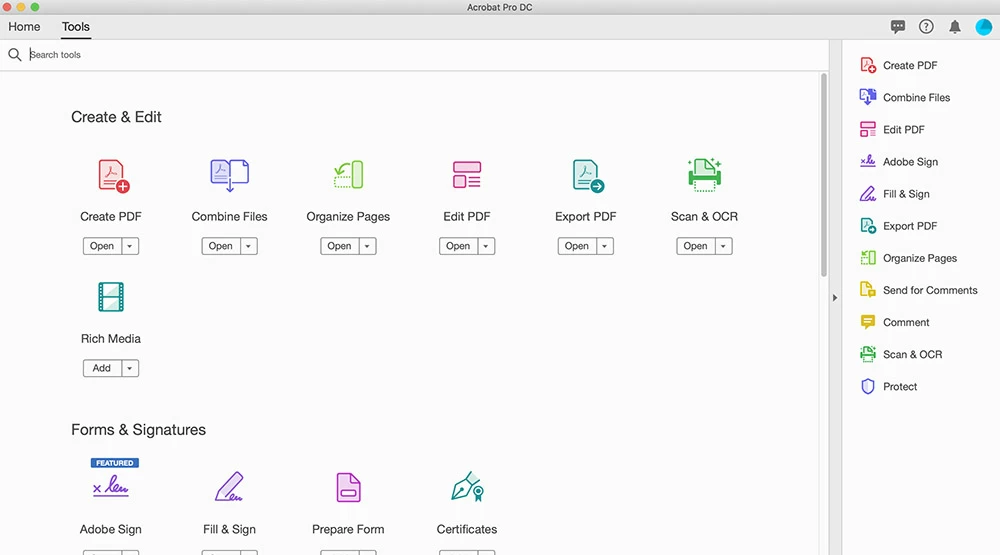The image size is (1000, 555).
Task: Click the notifications bell icon
Action: (955, 27)
